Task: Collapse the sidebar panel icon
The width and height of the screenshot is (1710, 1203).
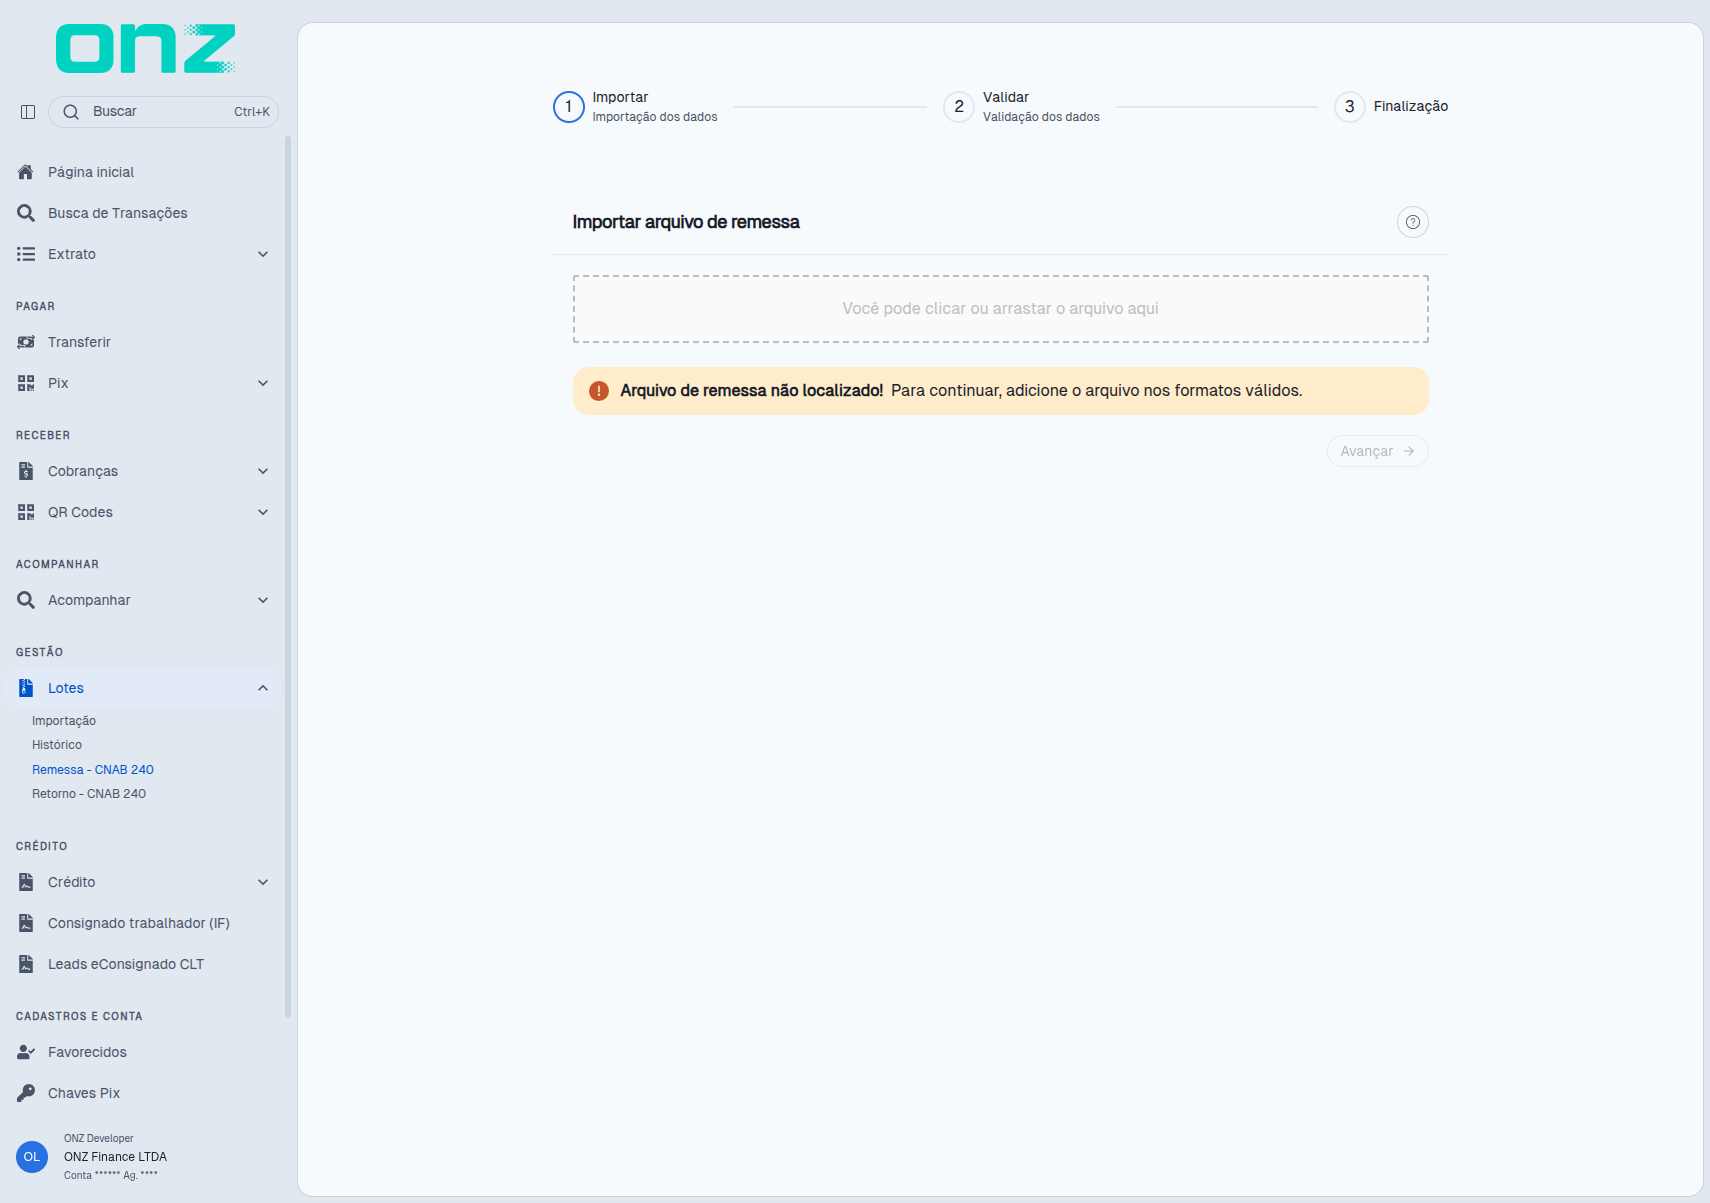Action: [28, 112]
